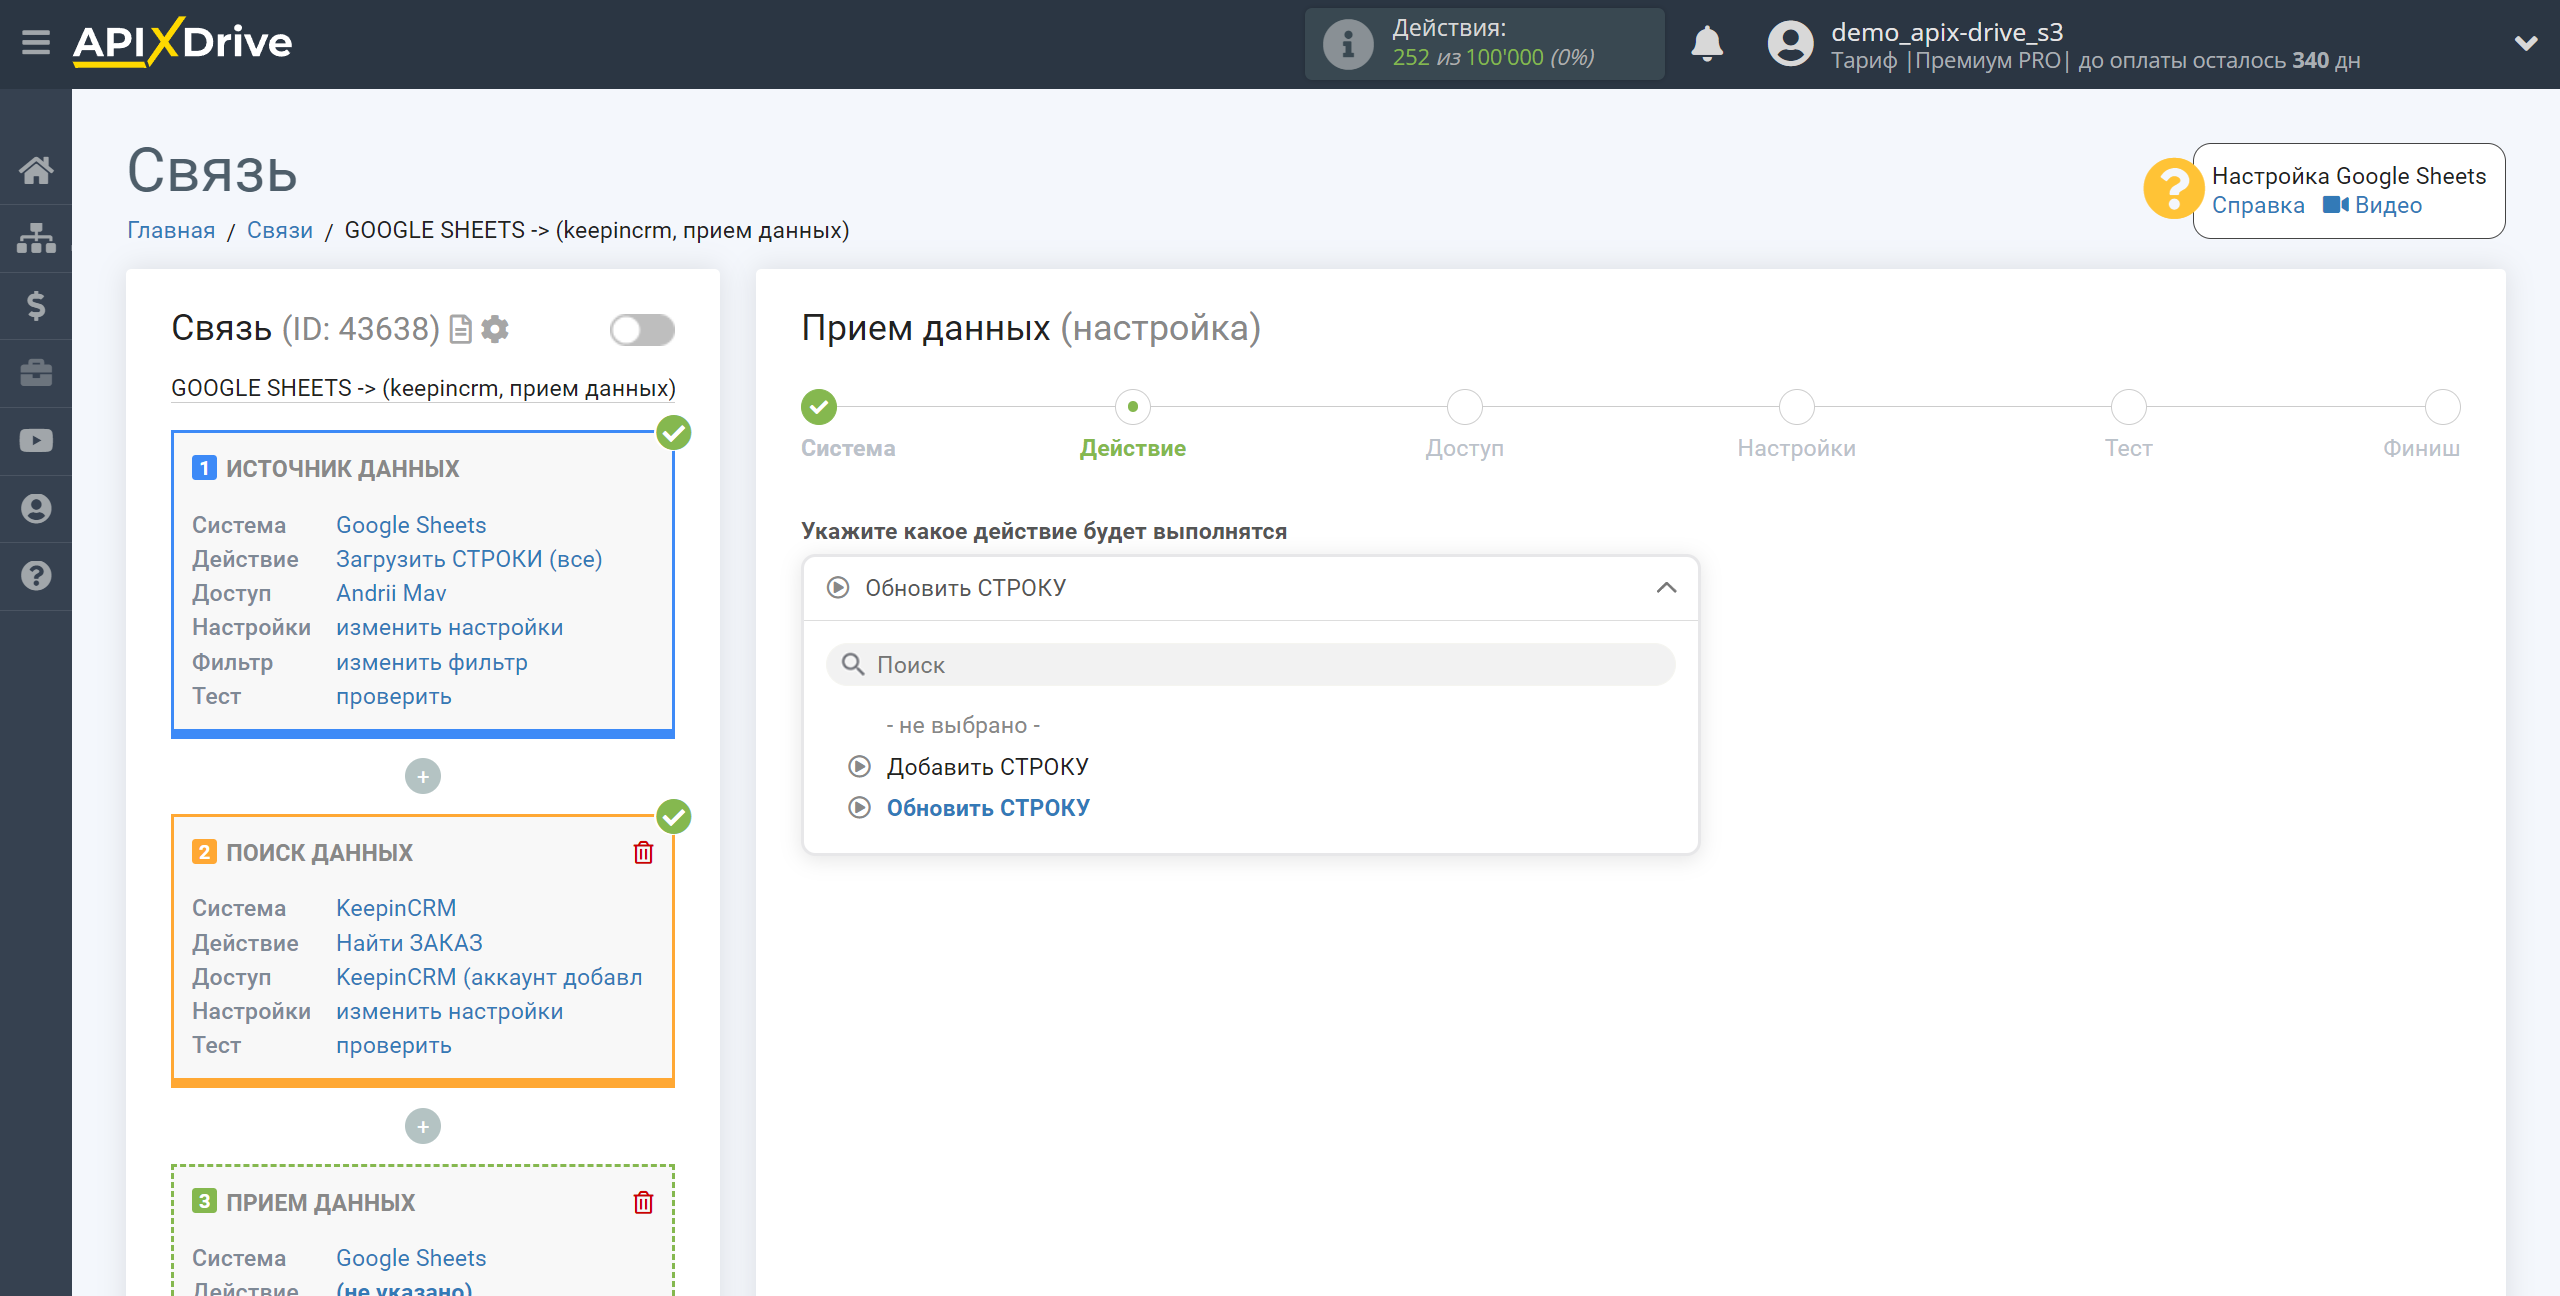Image resolution: width=2560 pixels, height=1296 pixels.
Task: Open the hamburger menu
Action: click(36, 43)
